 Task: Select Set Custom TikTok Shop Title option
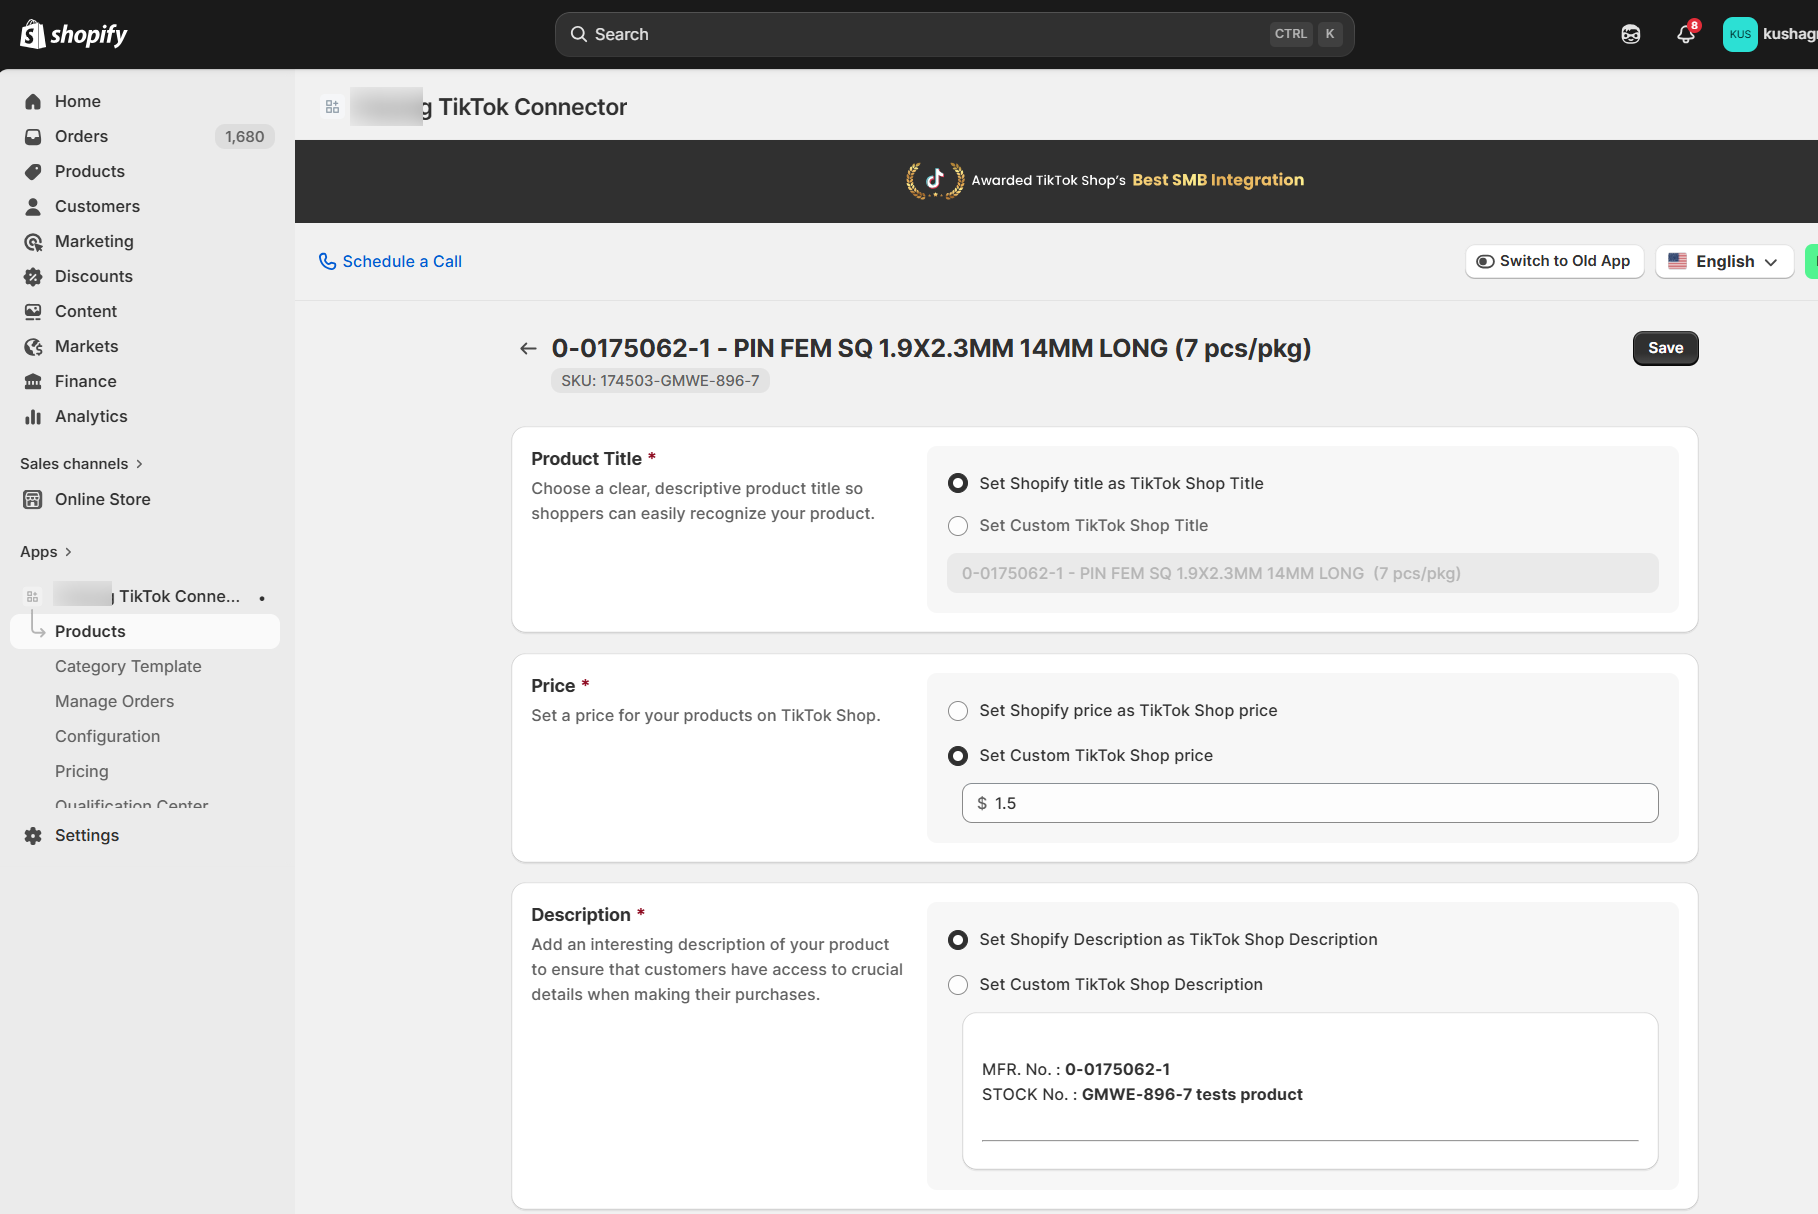point(958,525)
